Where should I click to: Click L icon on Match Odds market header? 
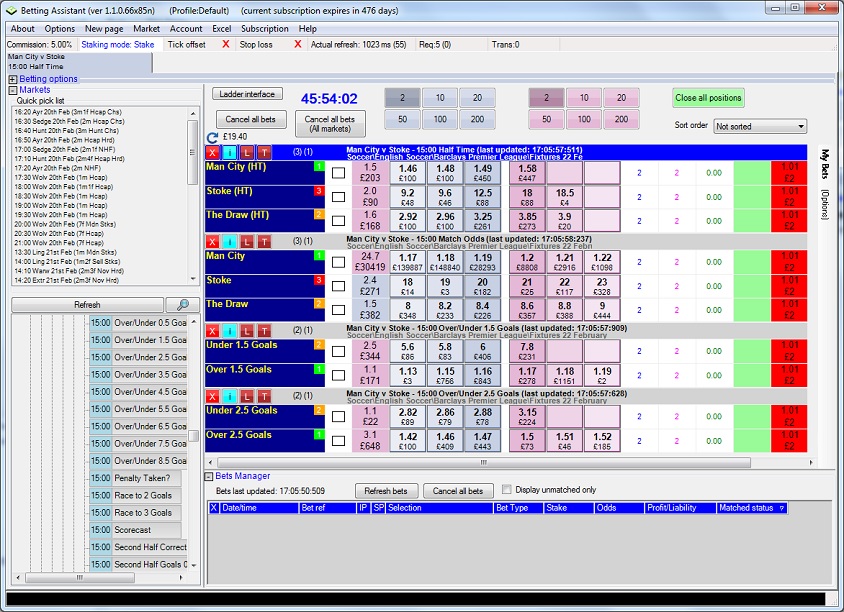247,242
